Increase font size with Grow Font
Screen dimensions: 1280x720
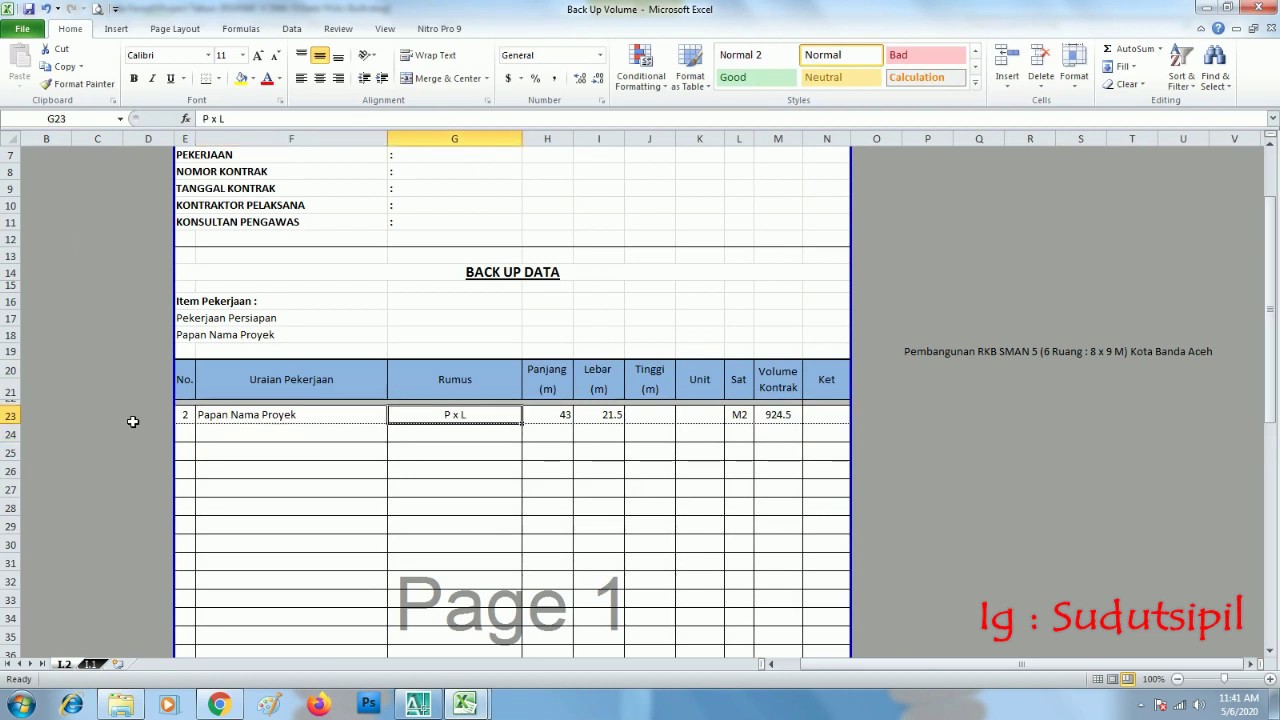coord(258,55)
